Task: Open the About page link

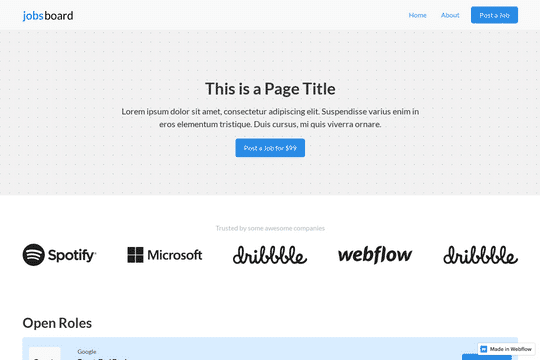Action: pyautogui.click(x=450, y=15)
